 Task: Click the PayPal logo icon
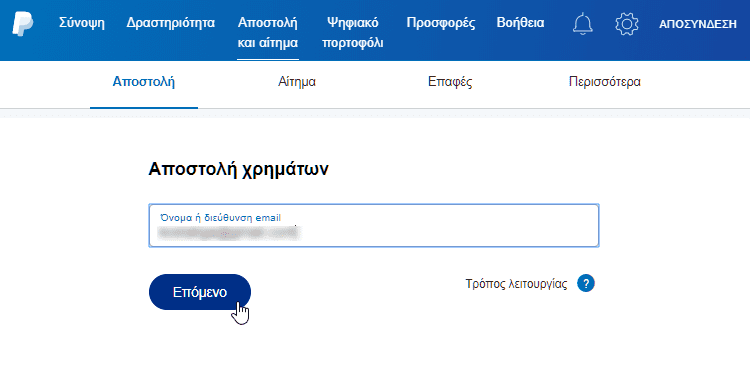click(22, 24)
